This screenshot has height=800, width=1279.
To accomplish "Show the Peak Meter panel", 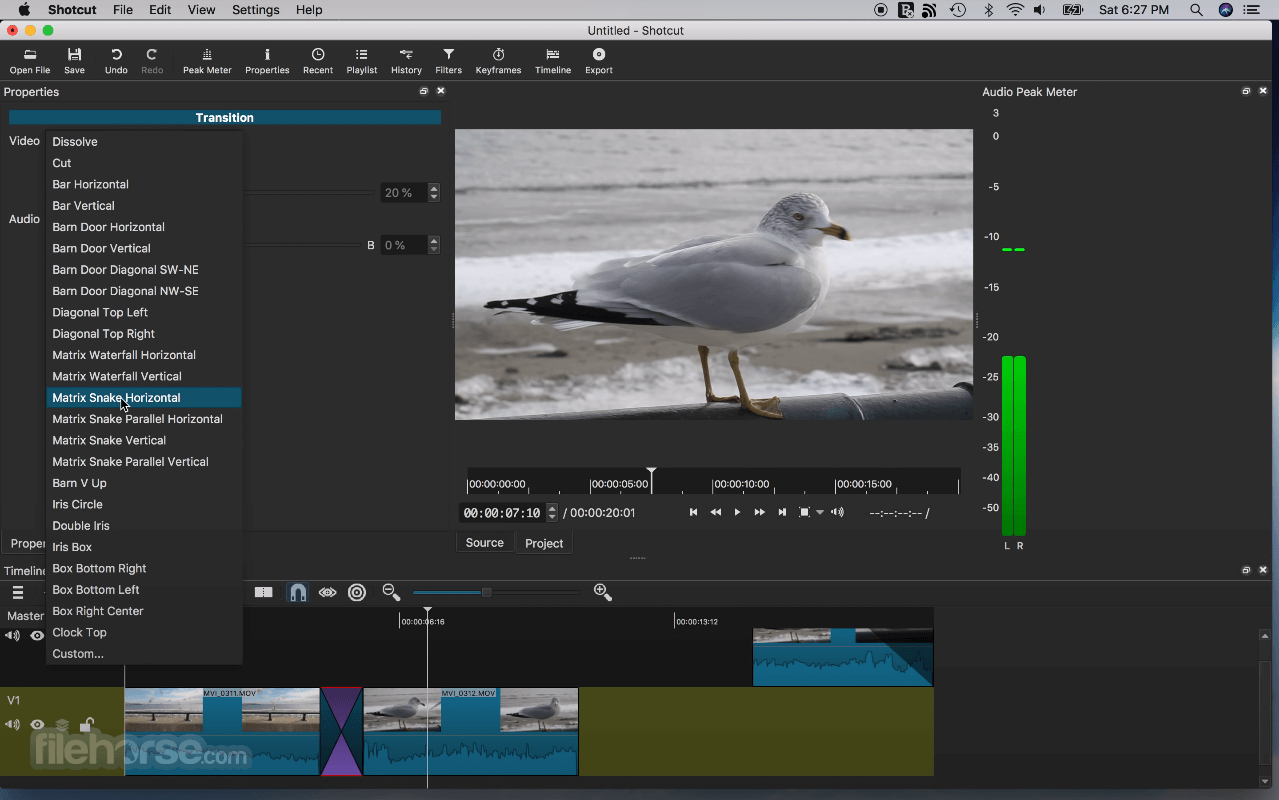I will point(207,61).
